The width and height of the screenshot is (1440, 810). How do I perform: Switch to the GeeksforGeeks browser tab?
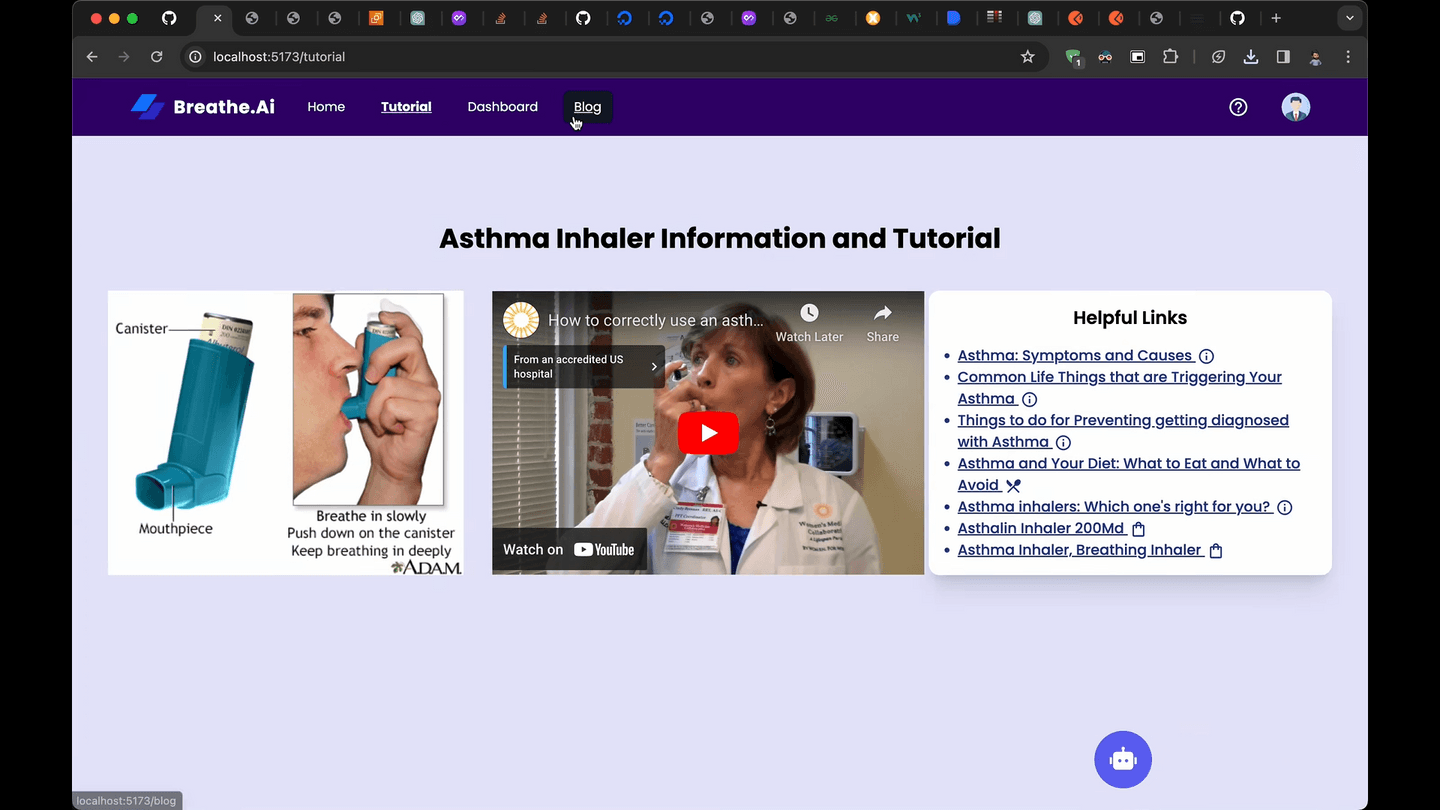tap(832, 18)
